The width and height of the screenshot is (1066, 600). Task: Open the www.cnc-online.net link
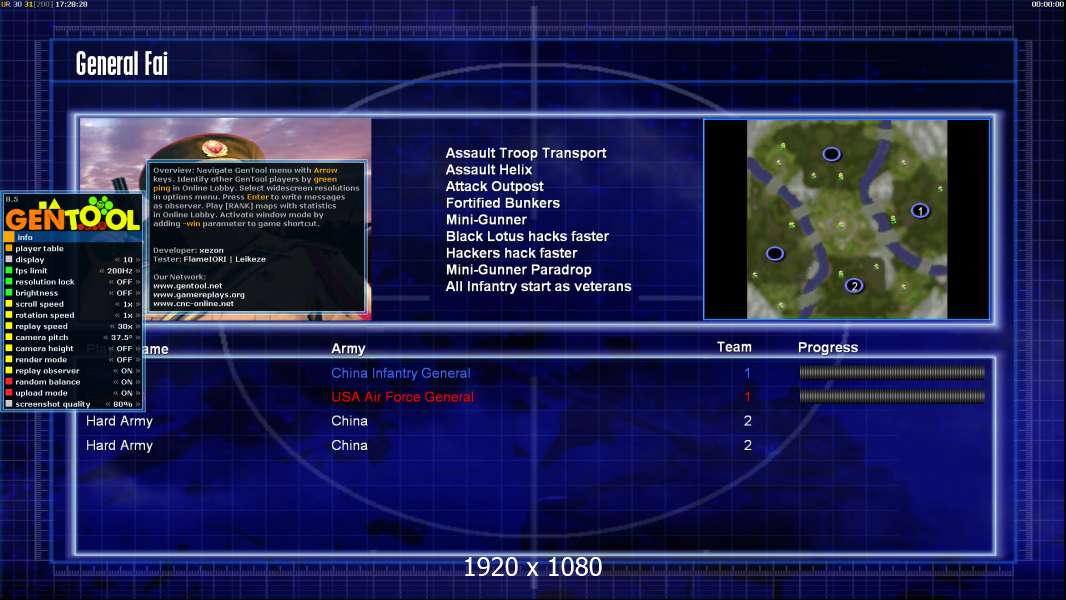(193, 304)
